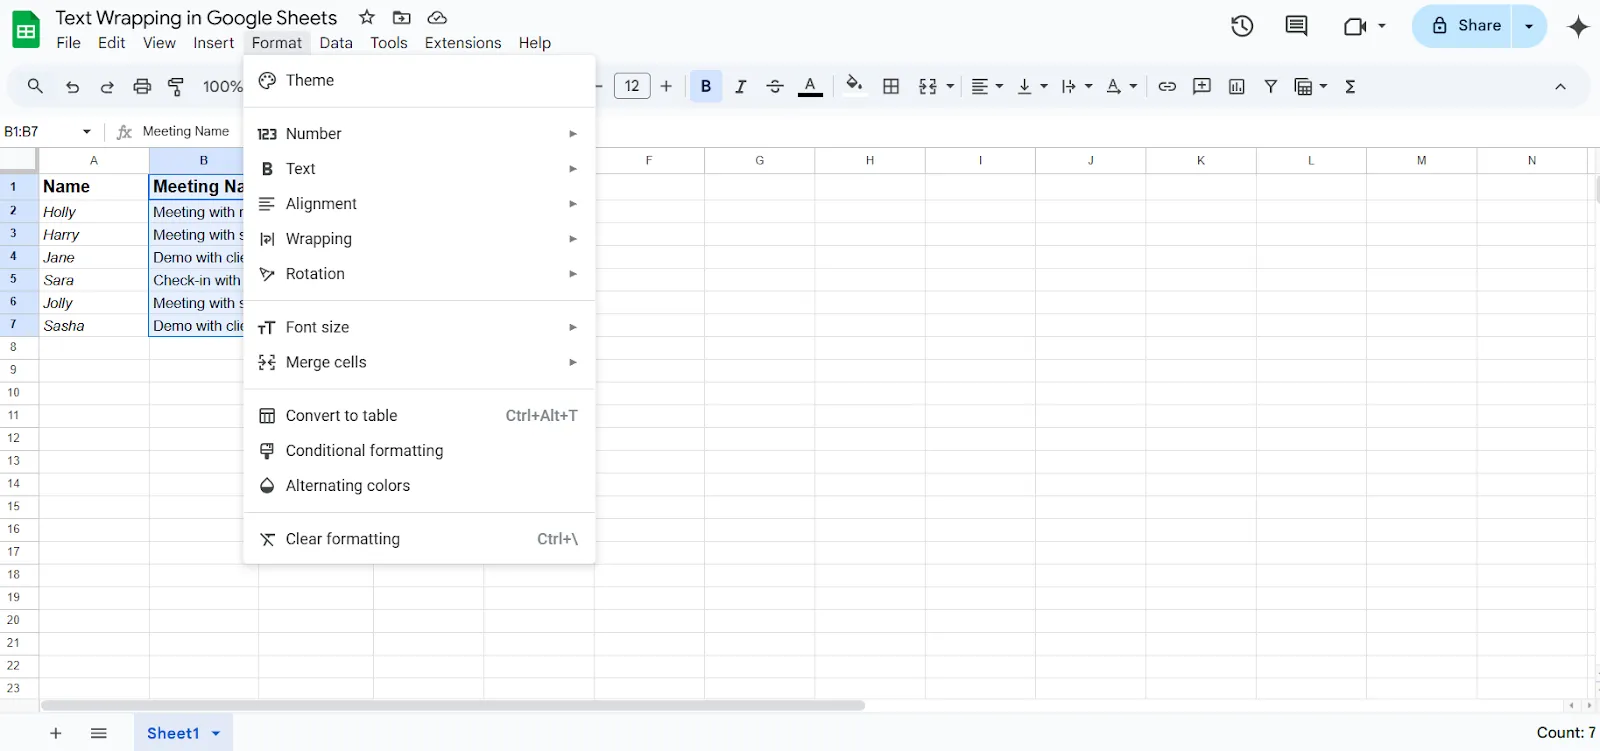Check the cloud save status icon

point(437,17)
